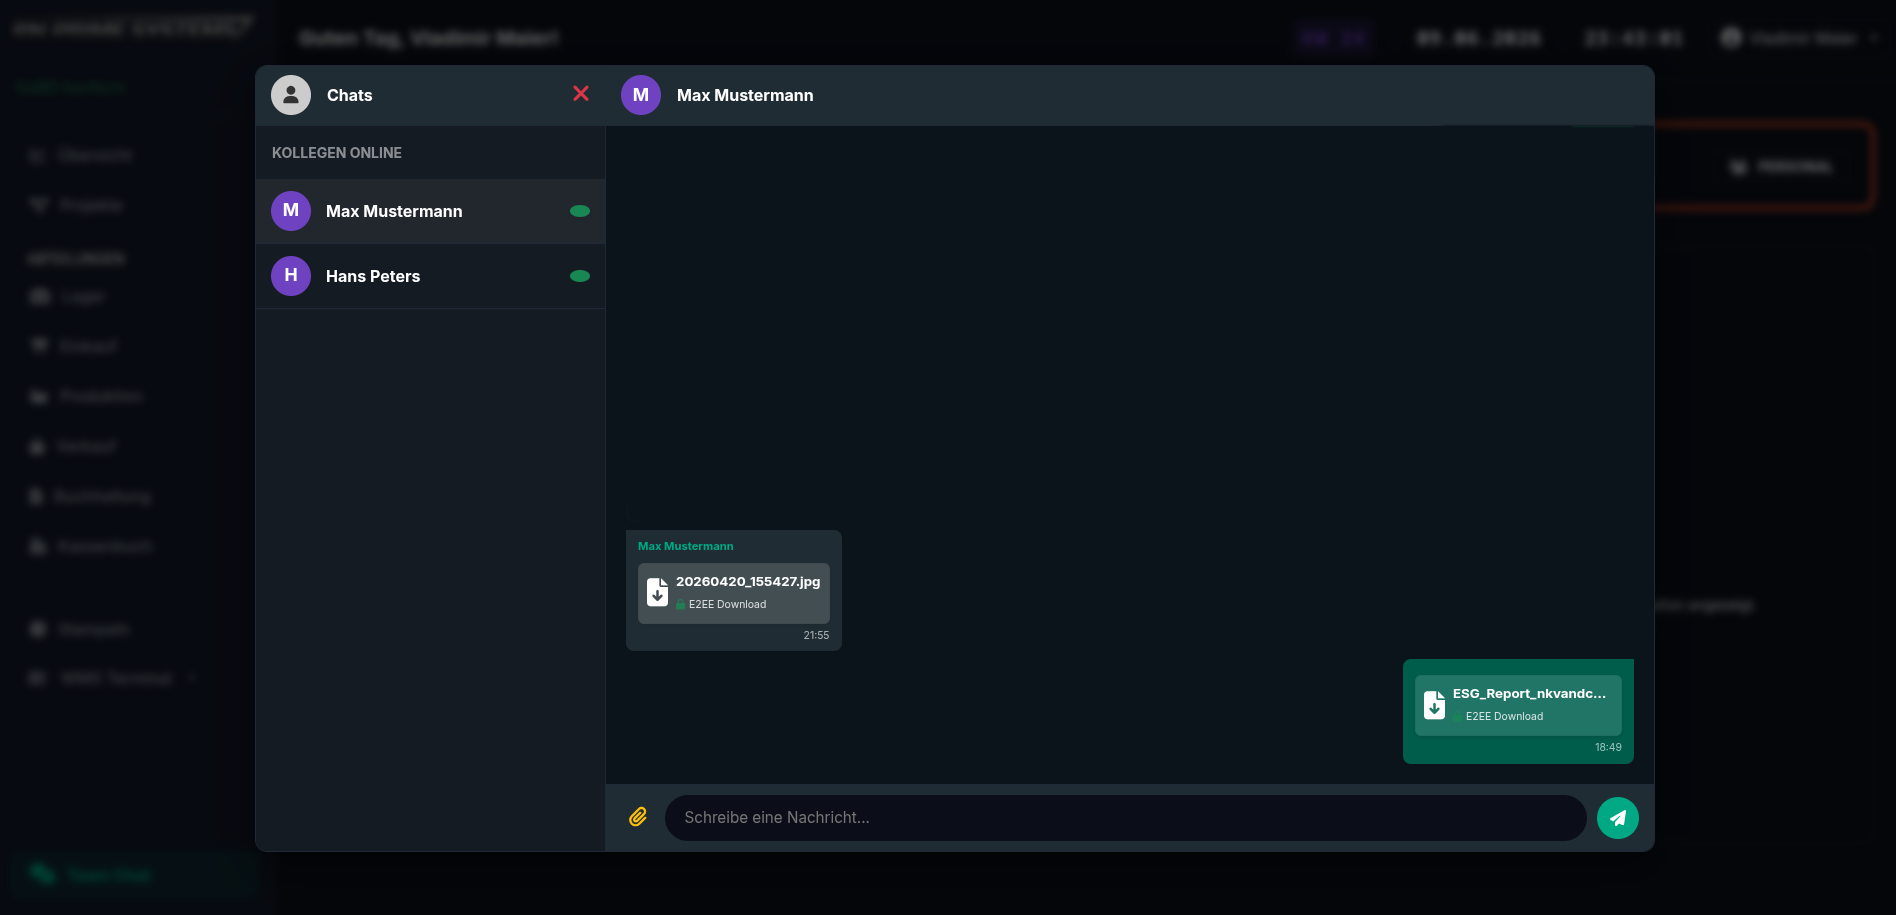Click the paperclip attachment icon
The height and width of the screenshot is (915, 1896).
[x=638, y=817]
